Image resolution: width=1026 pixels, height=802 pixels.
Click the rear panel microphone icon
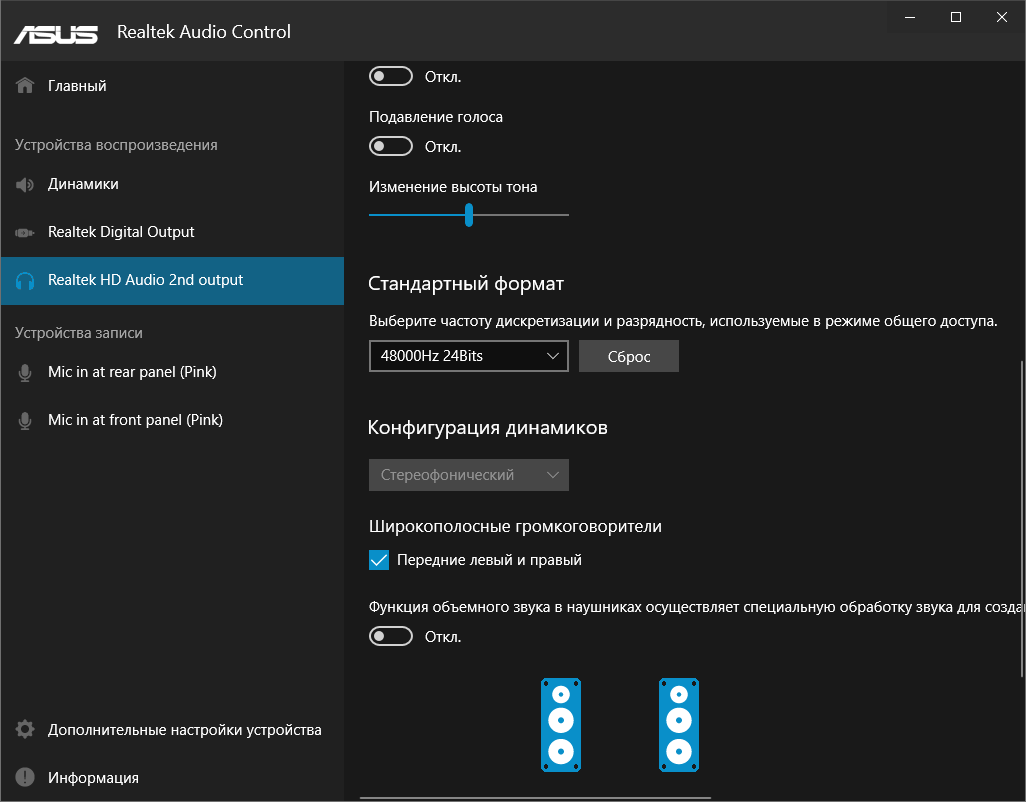coord(26,373)
